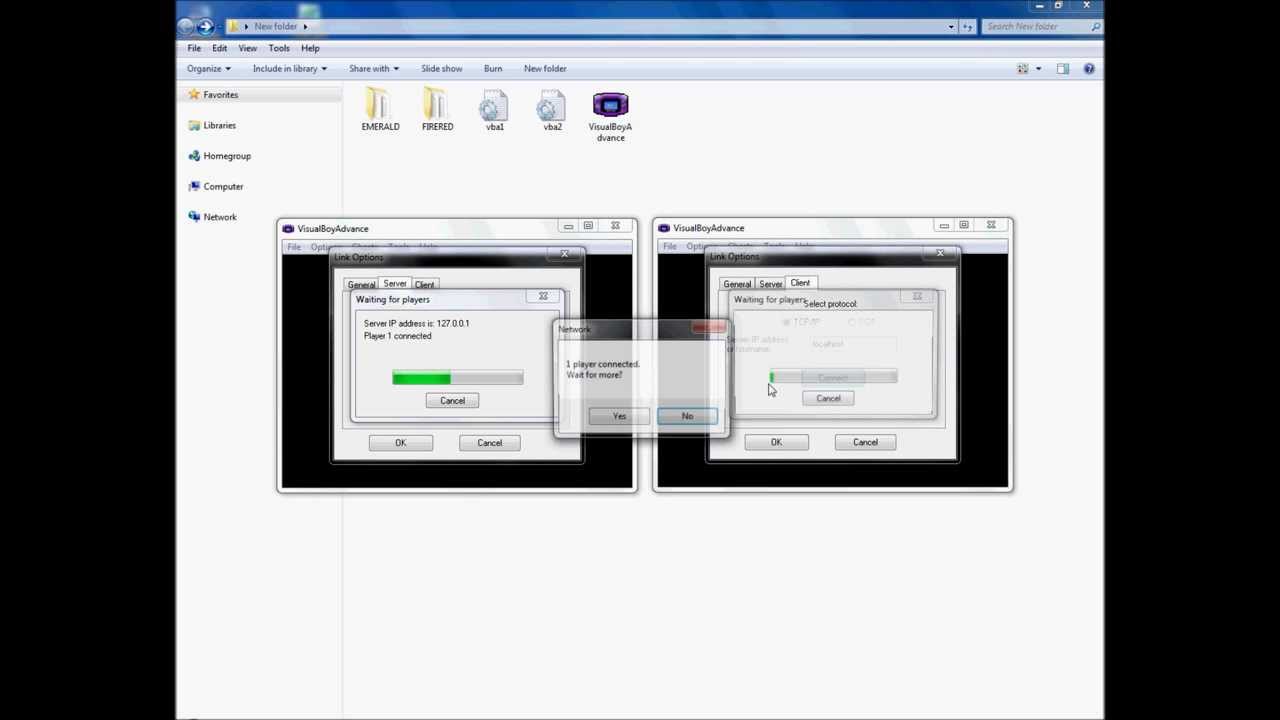Go back in Explorer navigation

pos(187,26)
